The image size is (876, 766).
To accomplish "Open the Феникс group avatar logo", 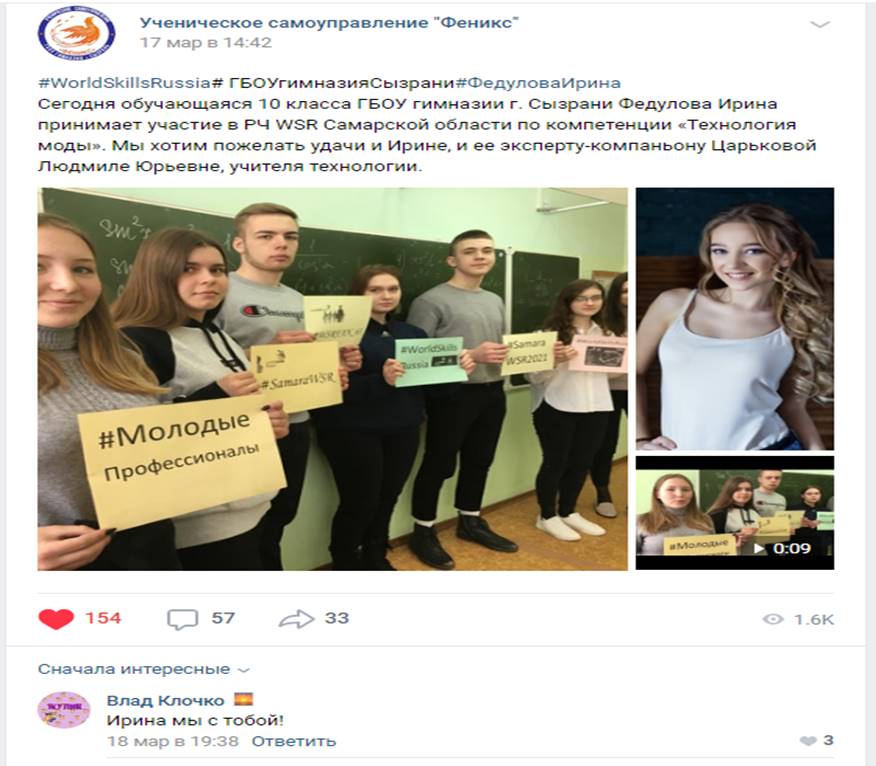I will pyautogui.click(x=77, y=33).
